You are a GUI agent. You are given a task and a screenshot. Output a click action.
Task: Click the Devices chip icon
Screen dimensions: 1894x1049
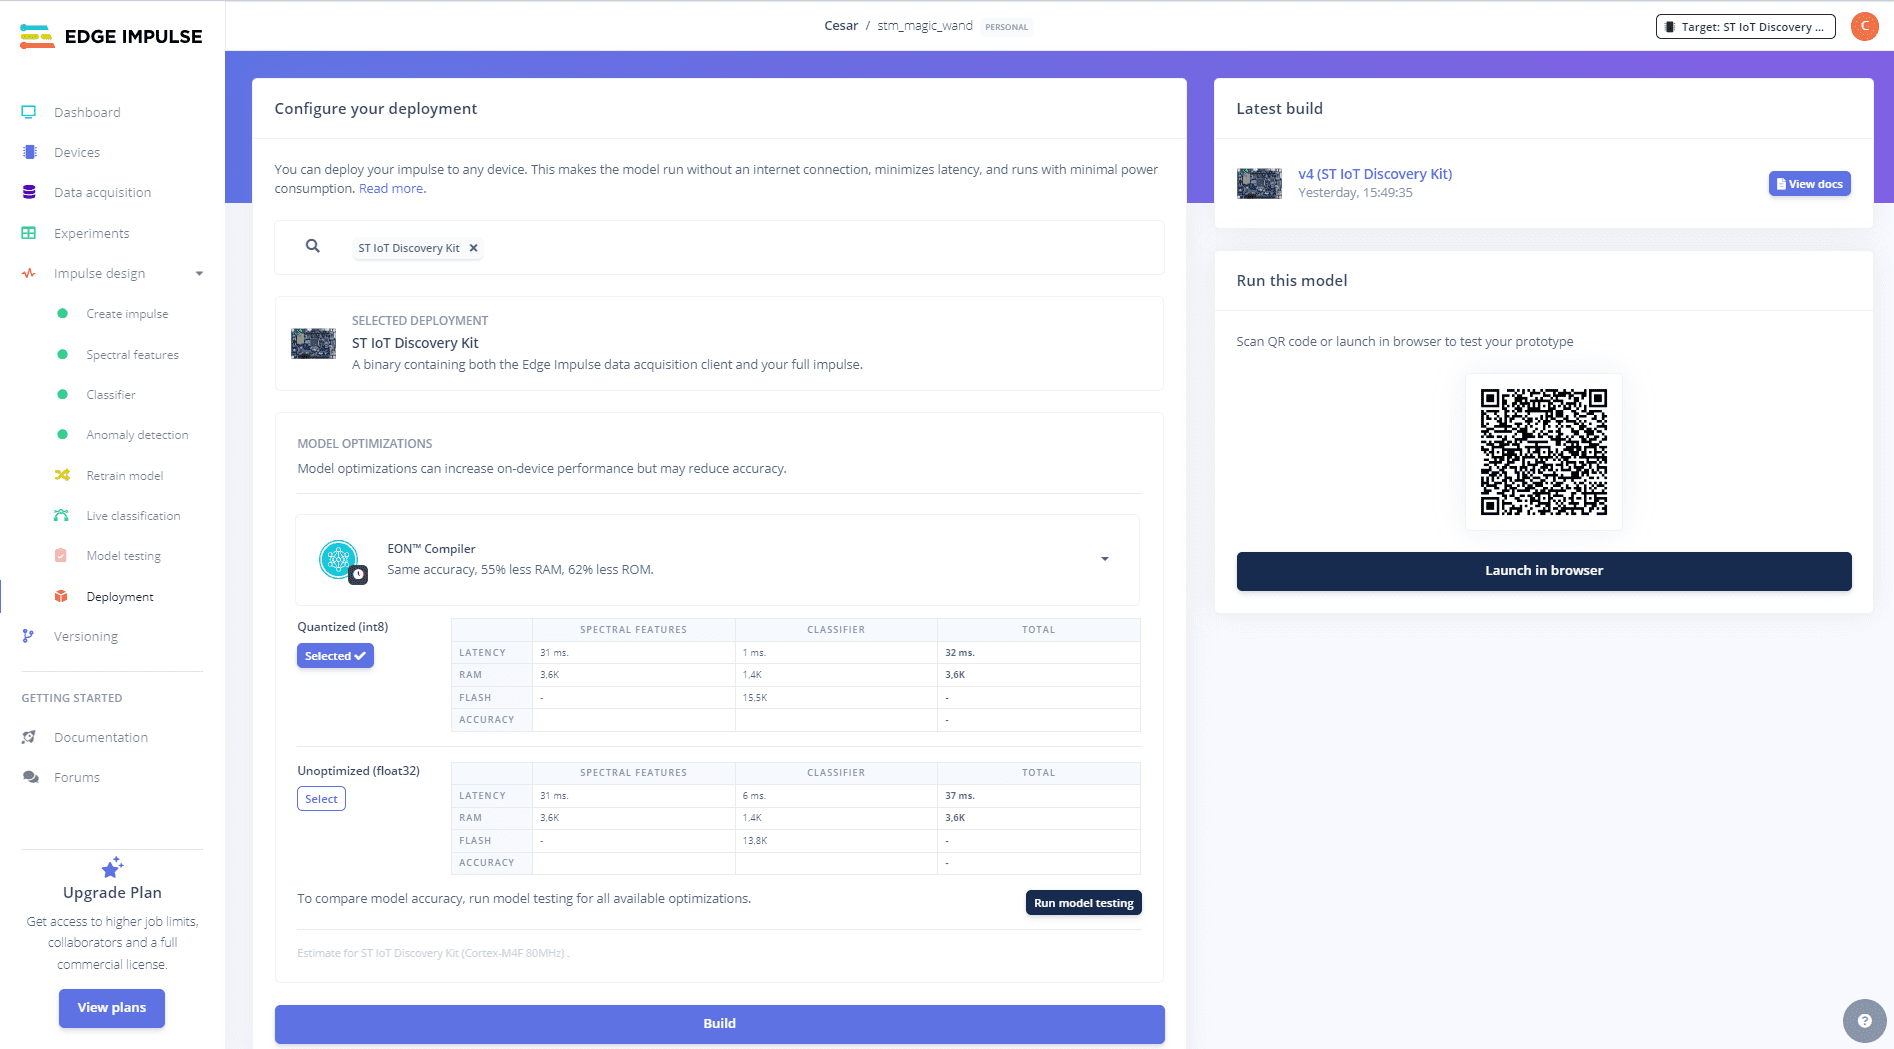(x=29, y=152)
